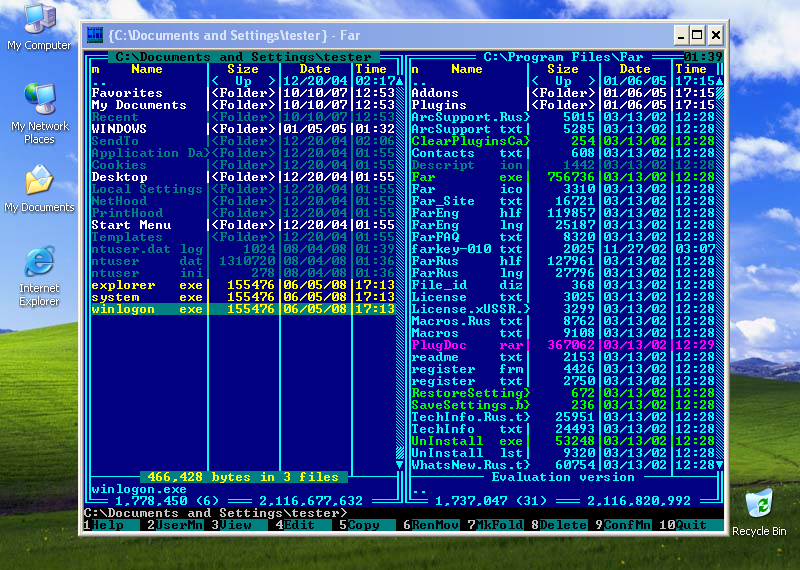
Task: Select readme.txt file row
Action: tap(563, 357)
